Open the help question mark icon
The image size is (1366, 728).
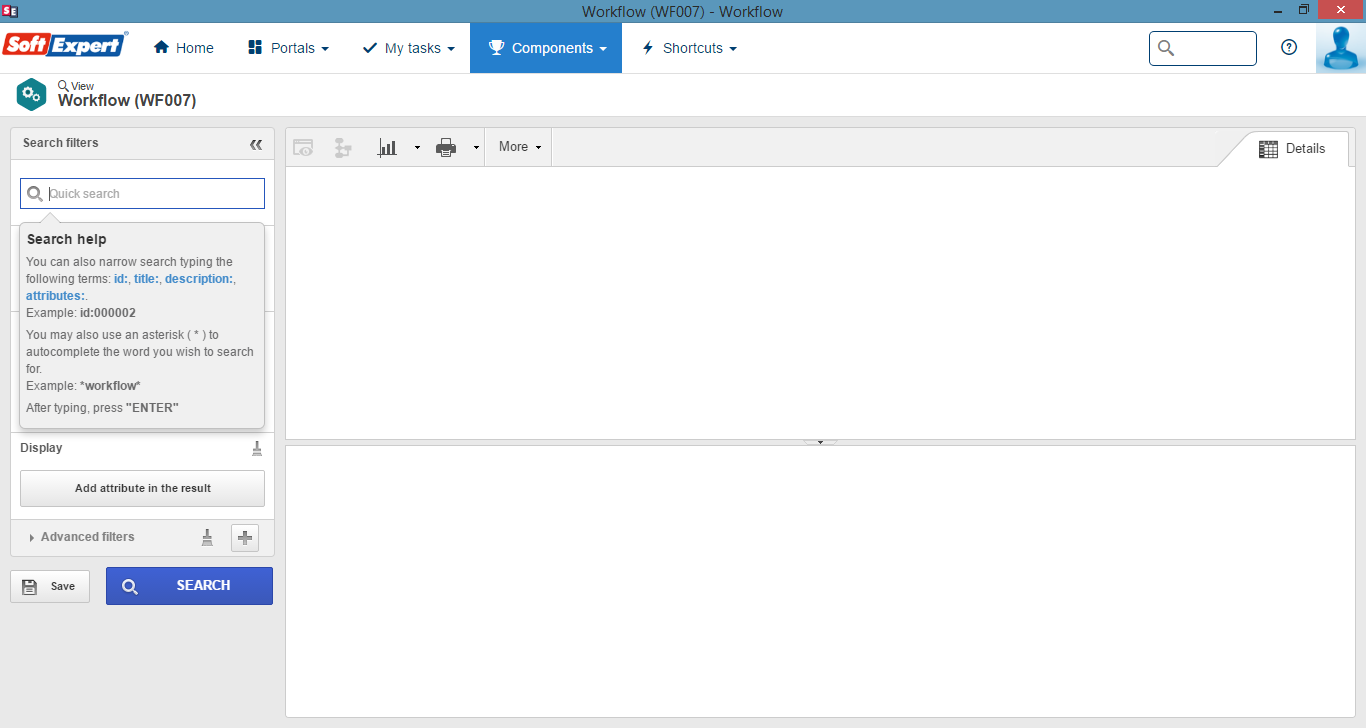click(1289, 47)
